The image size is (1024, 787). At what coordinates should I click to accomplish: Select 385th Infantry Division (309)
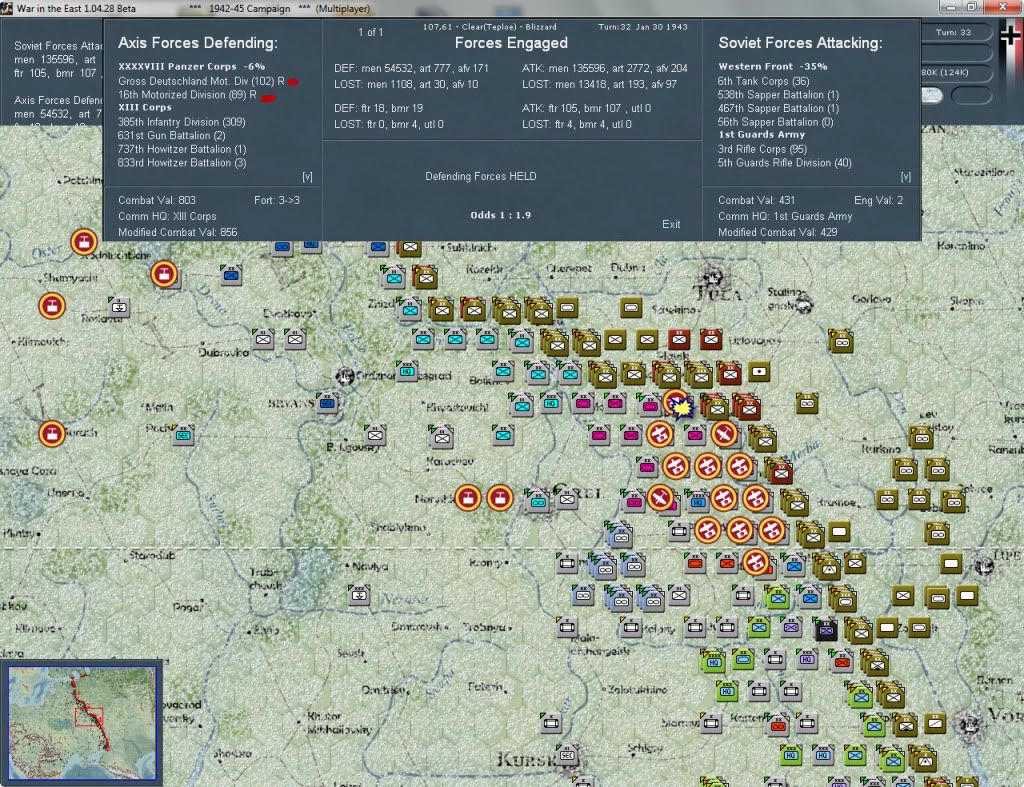[182, 121]
